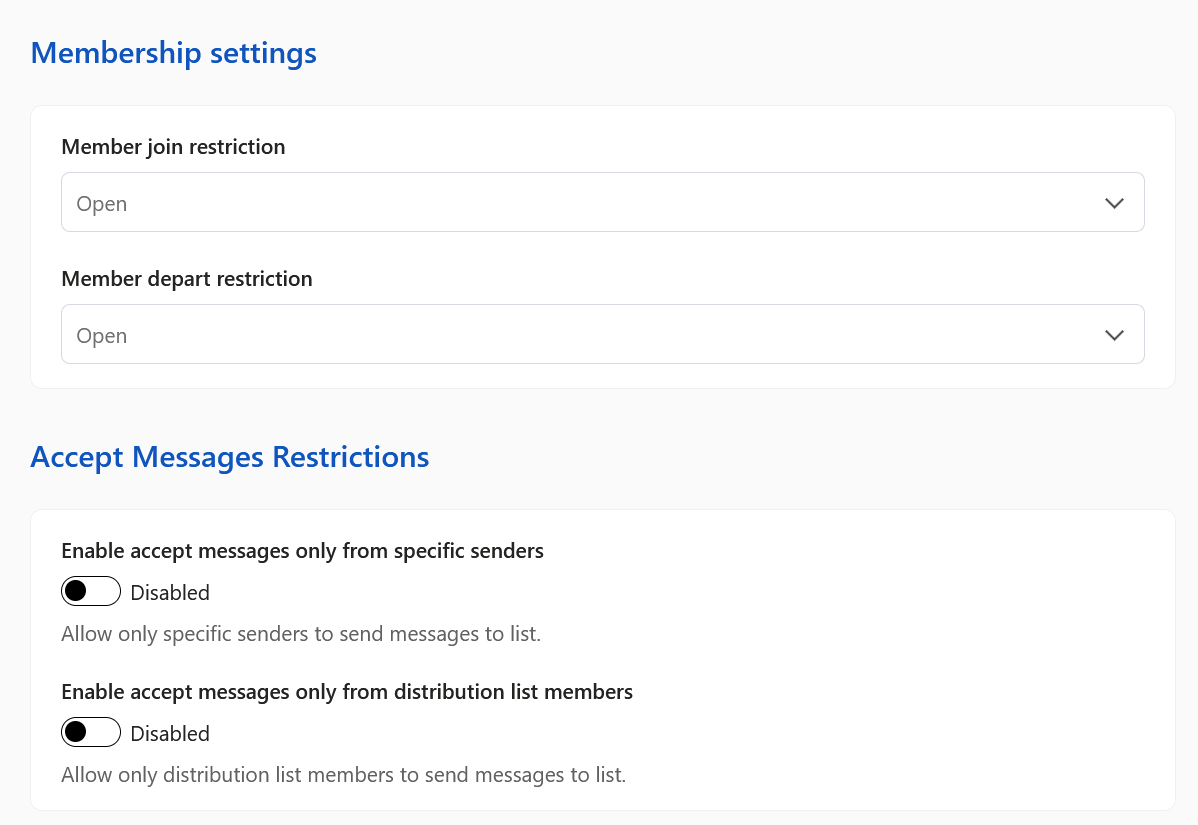Click the Member depart restriction label
Screen dimensions: 1198x825
(187, 278)
